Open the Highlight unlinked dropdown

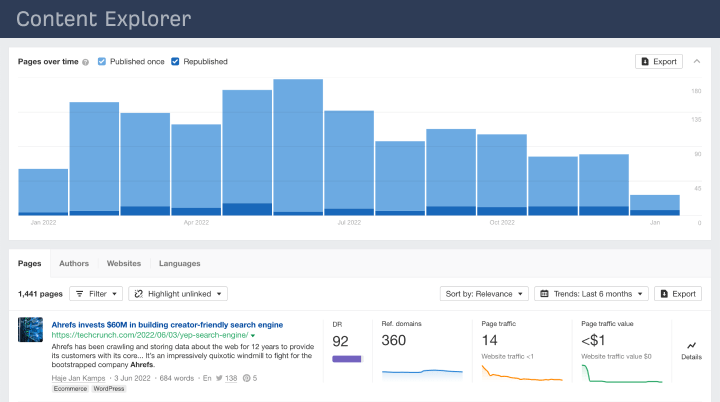point(178,294)
